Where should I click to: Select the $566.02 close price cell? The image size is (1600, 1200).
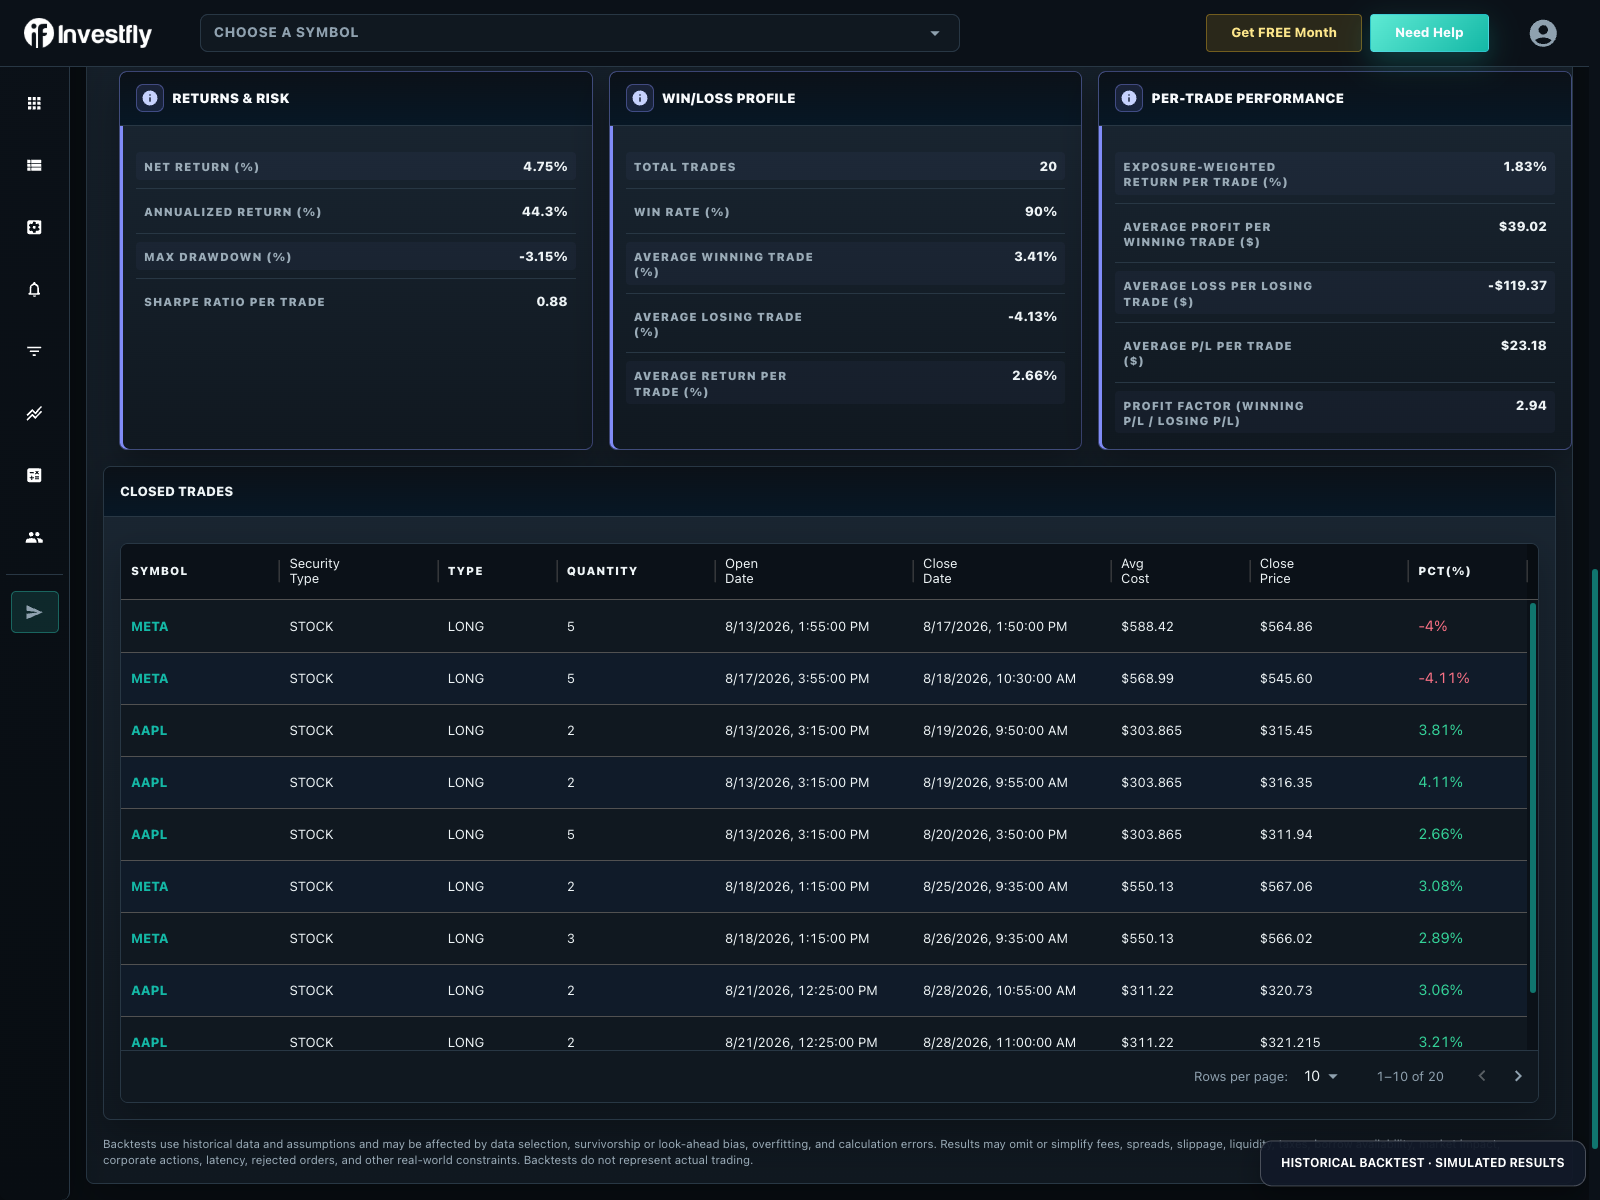pos(1286,938)
